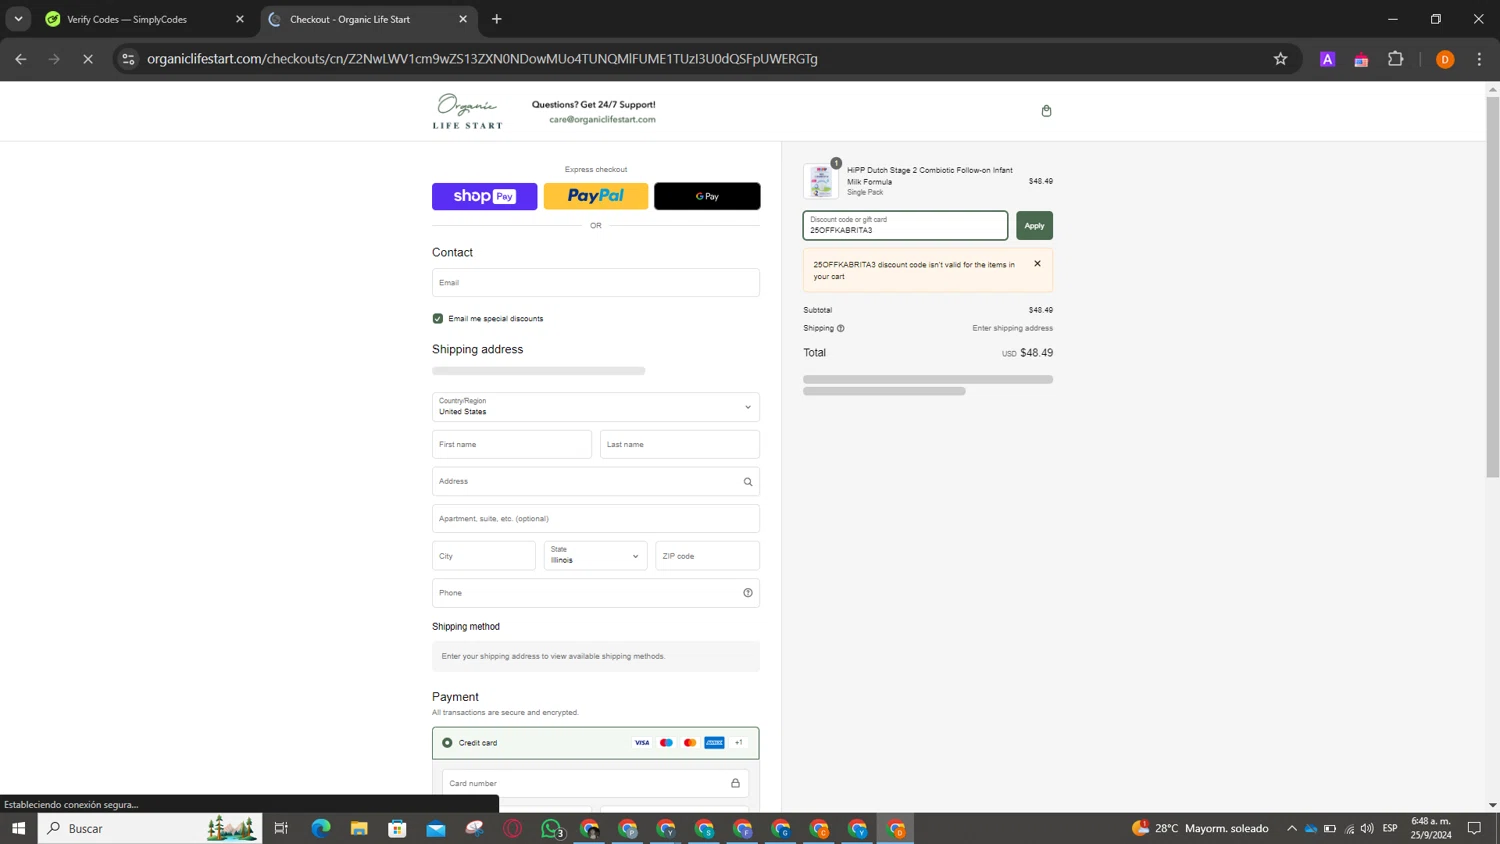
Task: Pay with G Pay button
Action: tap(707, 196)
